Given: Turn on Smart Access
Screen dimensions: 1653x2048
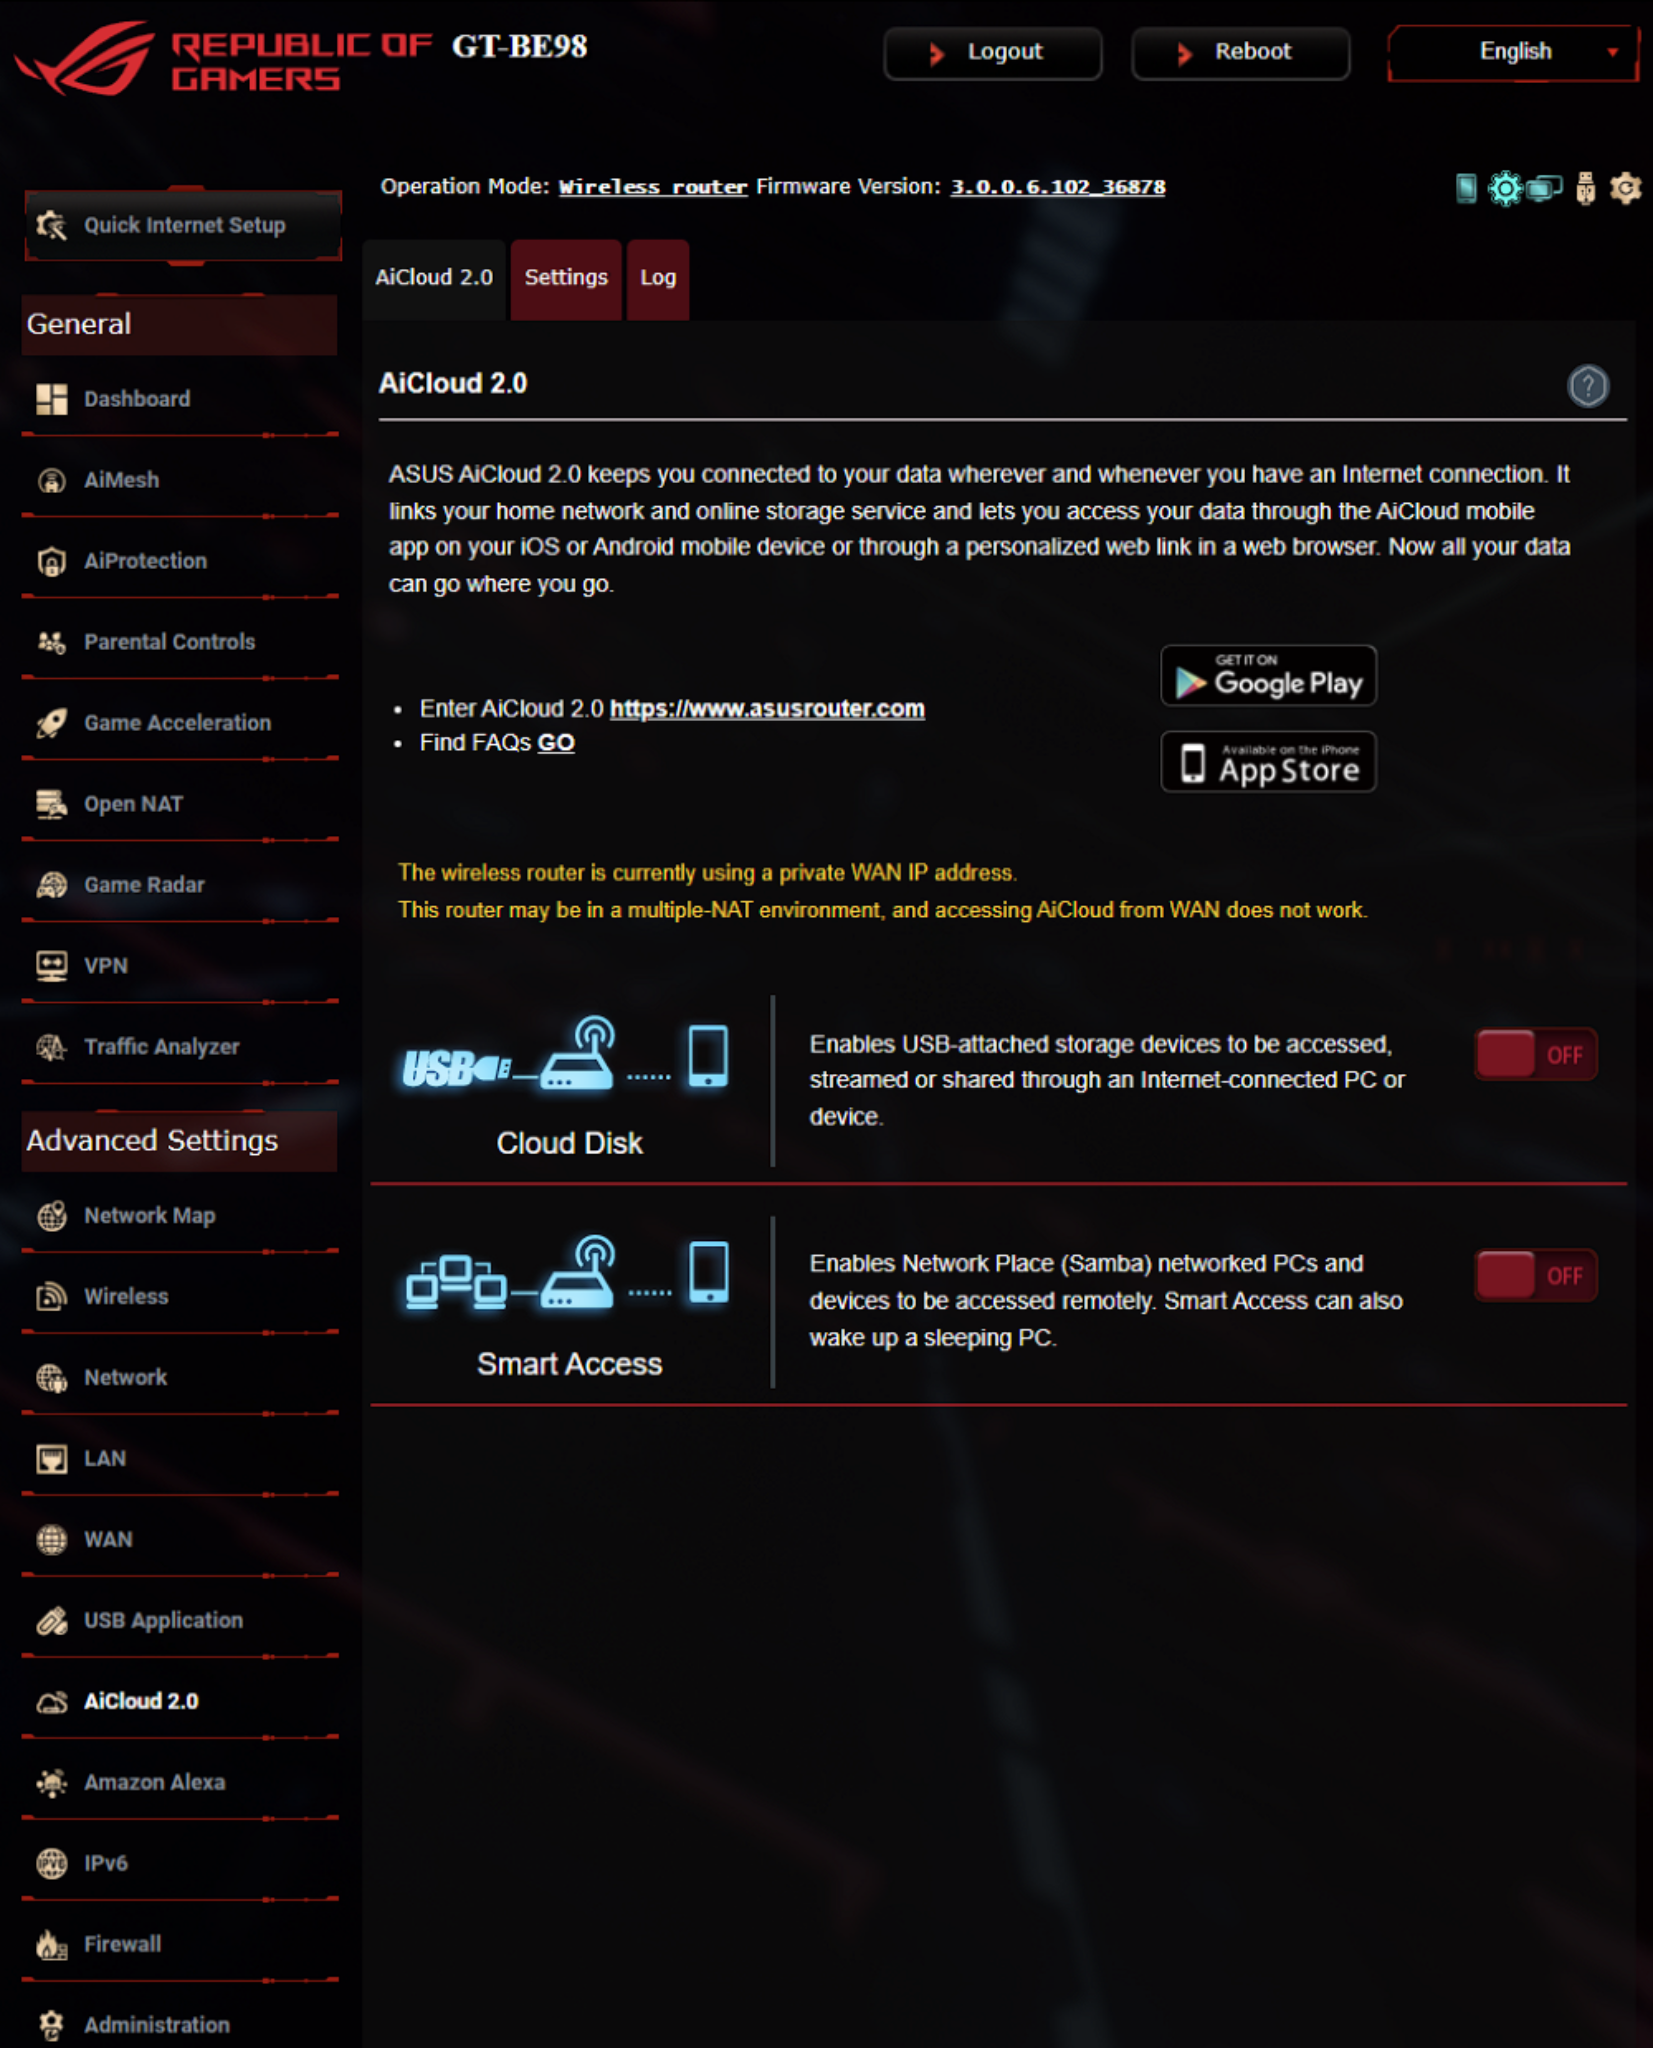Looking at the screenshot, I should pyautogui.click(x=1535, y=1275).
